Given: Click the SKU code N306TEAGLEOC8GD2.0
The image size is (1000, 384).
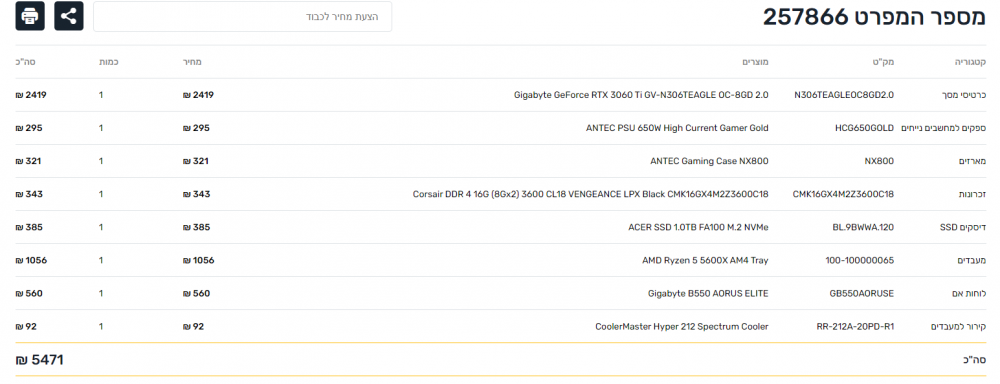Looking at the screenshot, I should (844, 95).
